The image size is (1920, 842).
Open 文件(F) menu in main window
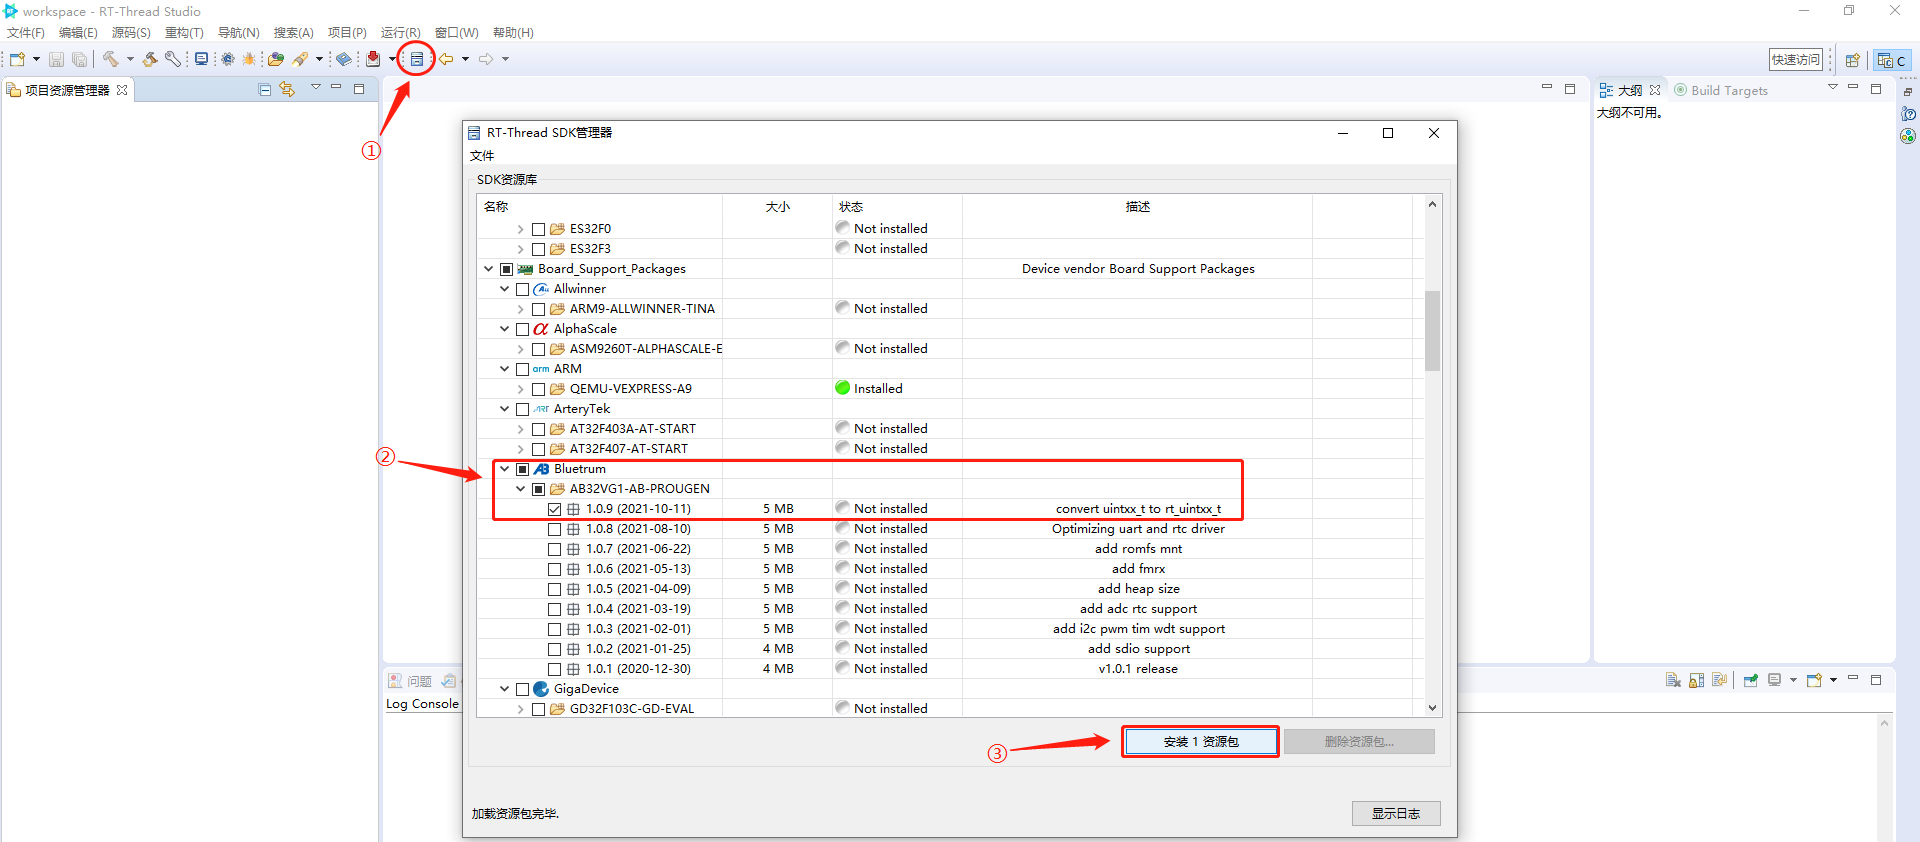tap(26, 33)
